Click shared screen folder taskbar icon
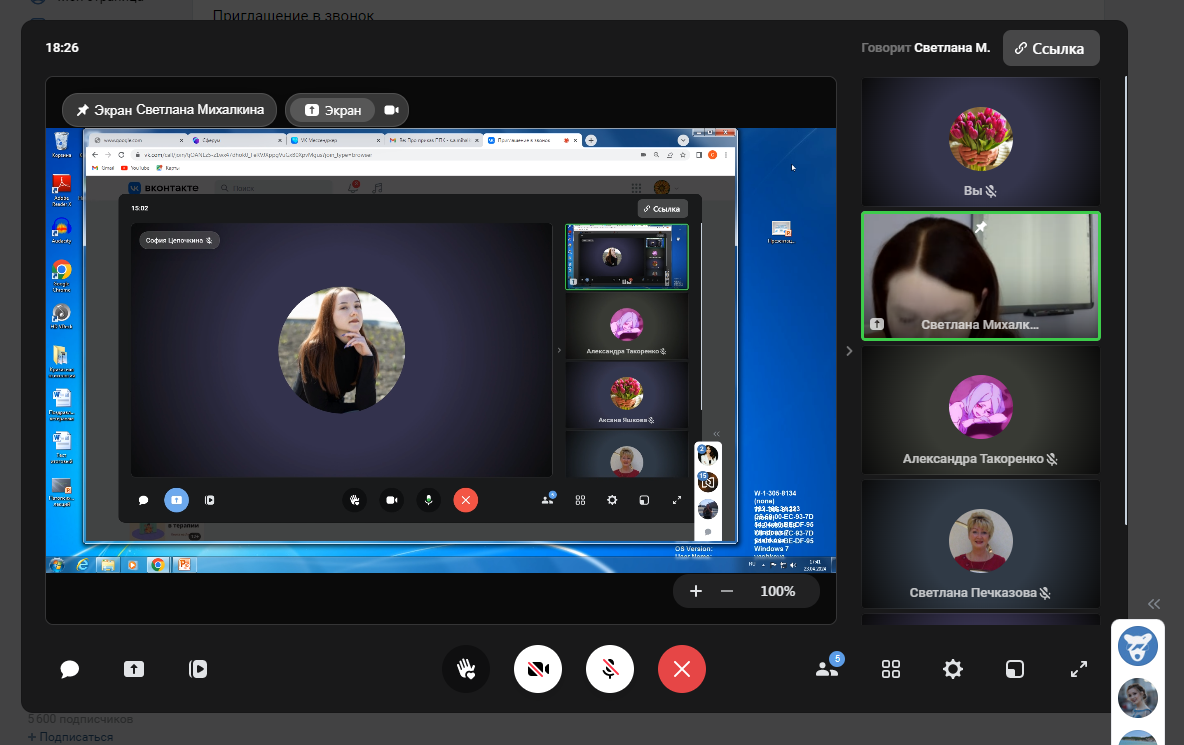This screenshot has height=745, width=1184. pos(107,565)
